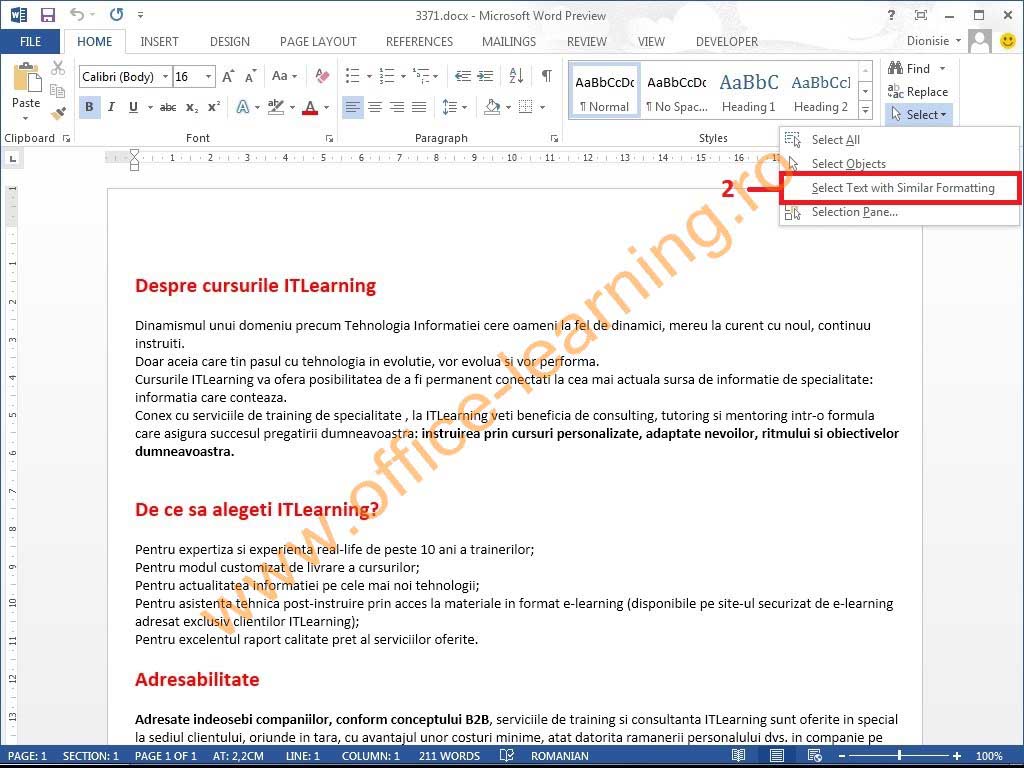Open the FILE tab
Viewport: 1024px width, 768px height.
31,42
